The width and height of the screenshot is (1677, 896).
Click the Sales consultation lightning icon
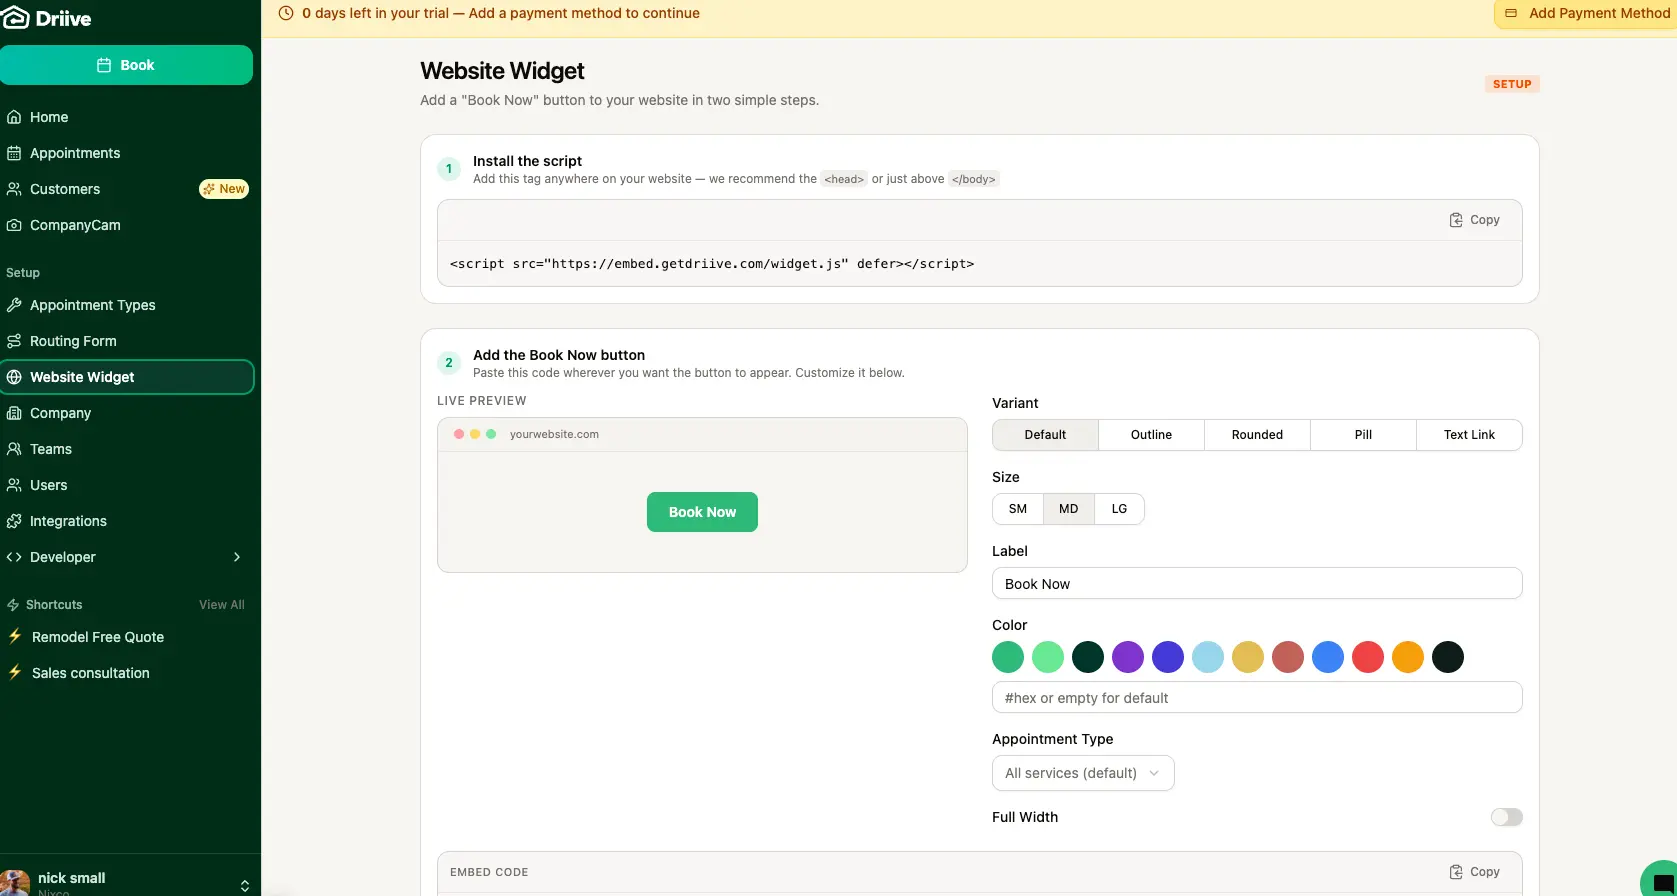15,672
